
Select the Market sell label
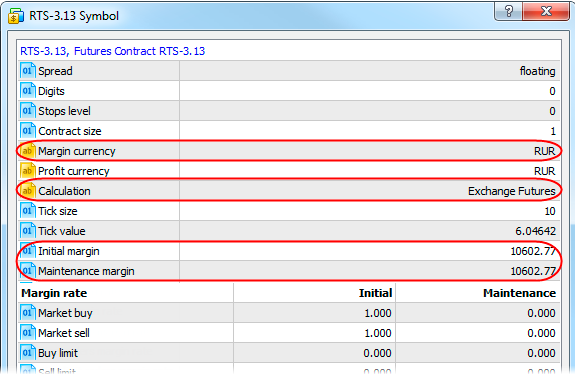[x=64, y=333]
